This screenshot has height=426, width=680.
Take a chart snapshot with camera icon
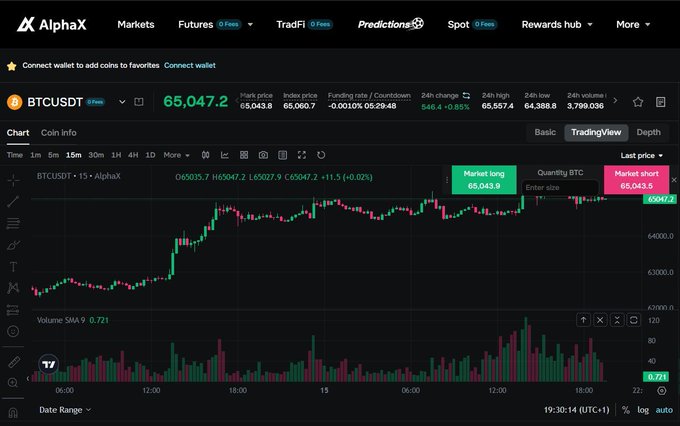point(263,155)
